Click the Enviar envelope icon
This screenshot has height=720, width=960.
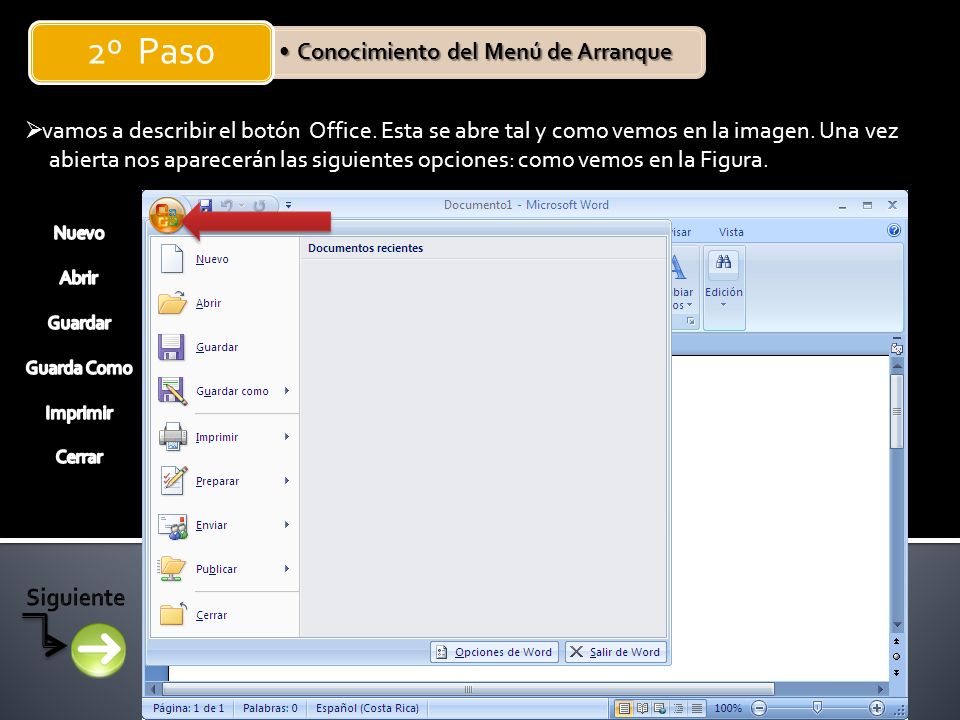[x=173, y=525]
